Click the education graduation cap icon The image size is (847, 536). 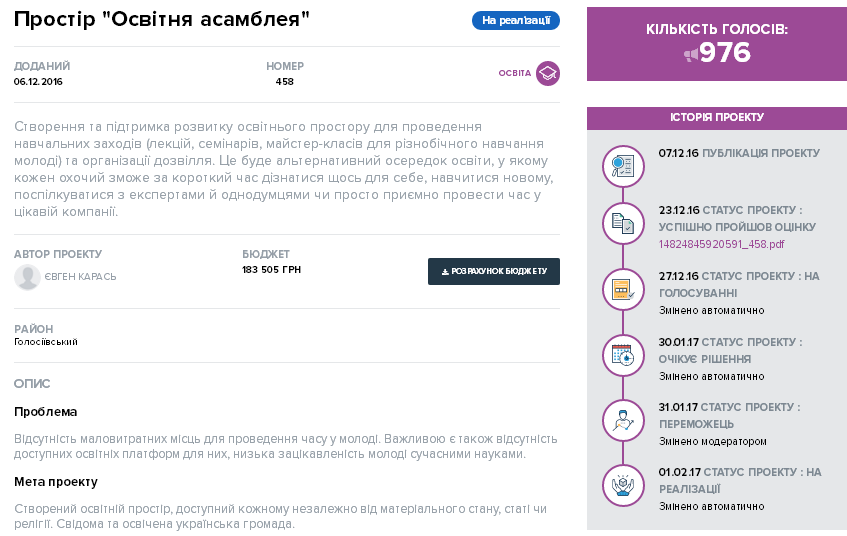click(547, 73)
